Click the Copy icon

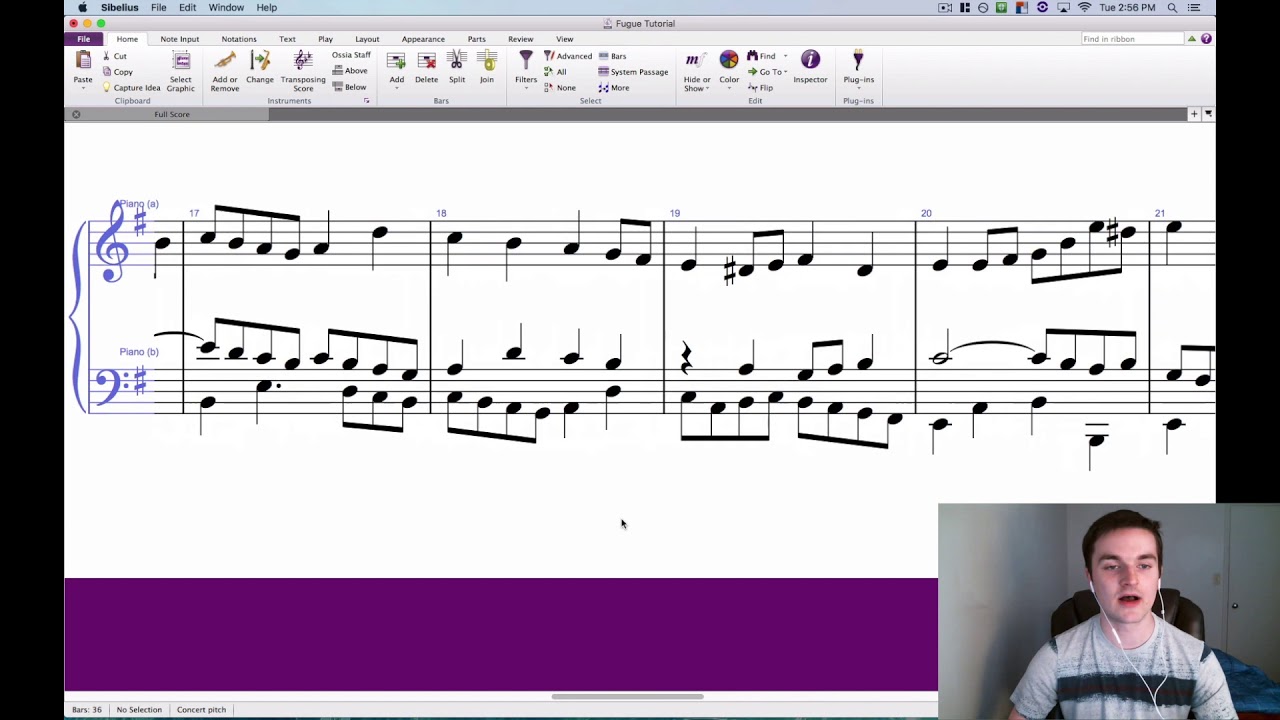[x=107, y=72]
